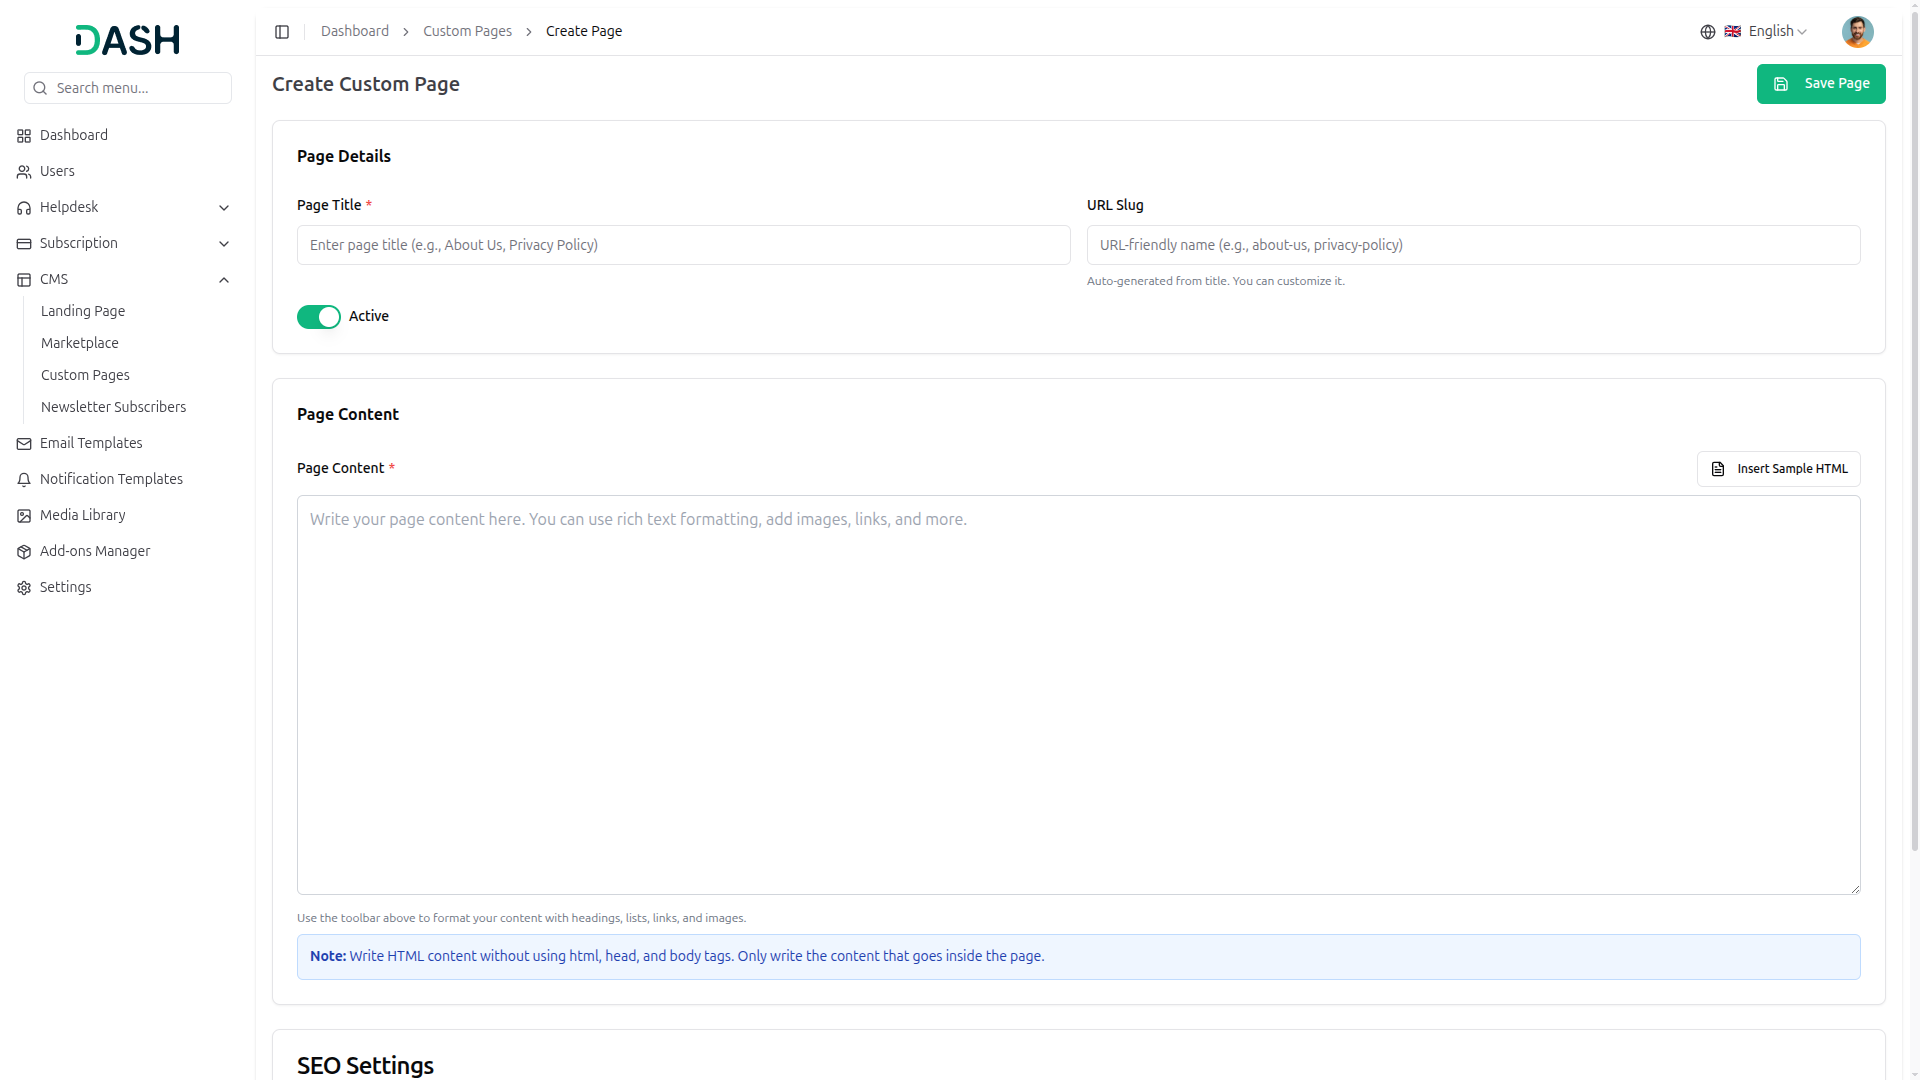Open Landing Page in CMS menu
Viewport: 1920px width, 1080px height.
click(x=83, y=311)
